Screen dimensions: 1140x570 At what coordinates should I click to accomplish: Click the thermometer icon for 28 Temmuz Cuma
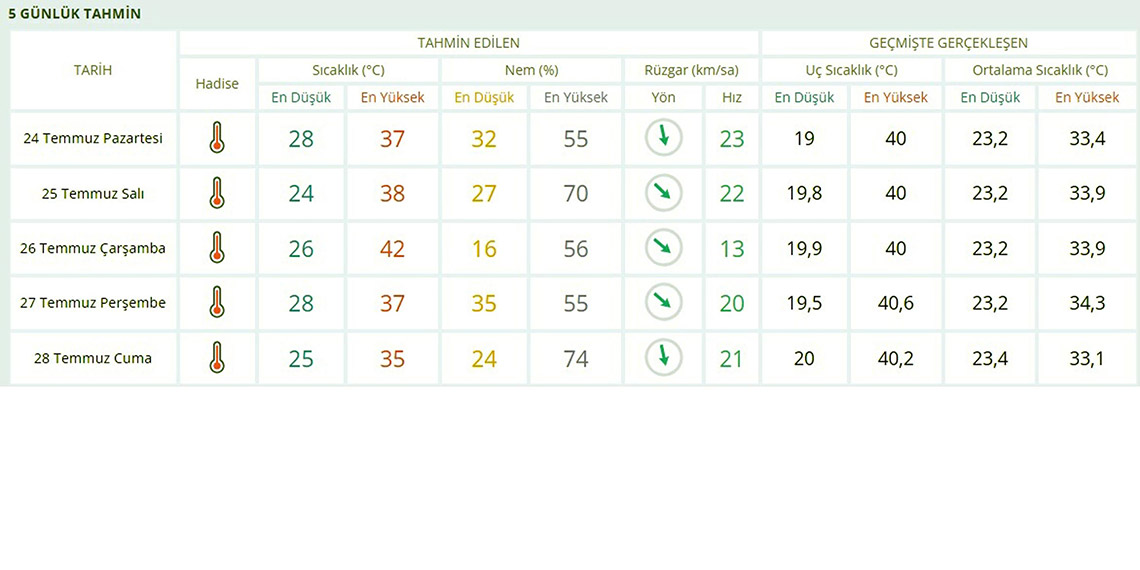point(217,358)
